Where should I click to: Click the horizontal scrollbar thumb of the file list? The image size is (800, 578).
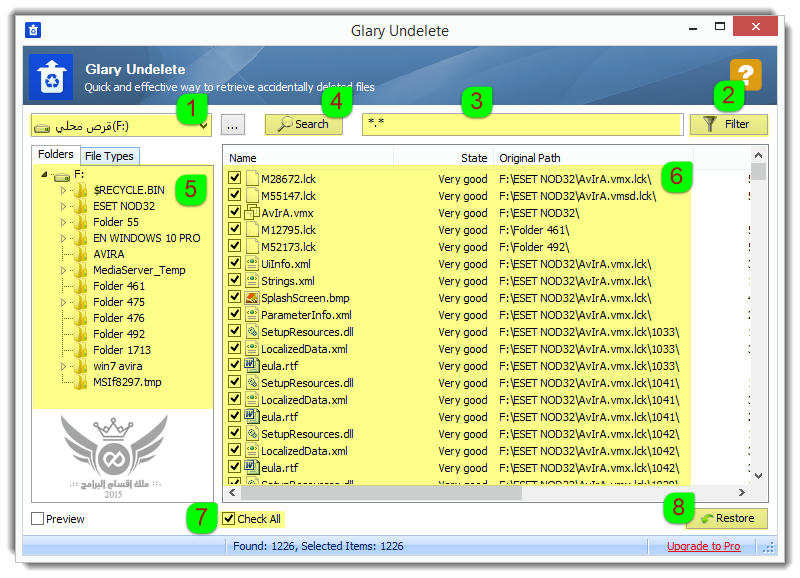(381, 493)
